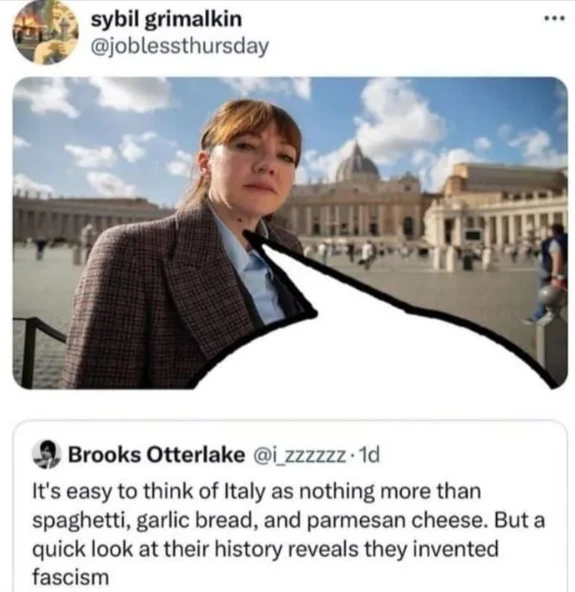This screenshot has height=592, width=575.
Task: Open sybil grimalkin's profile avatar
Action: (x=45, y=31)
